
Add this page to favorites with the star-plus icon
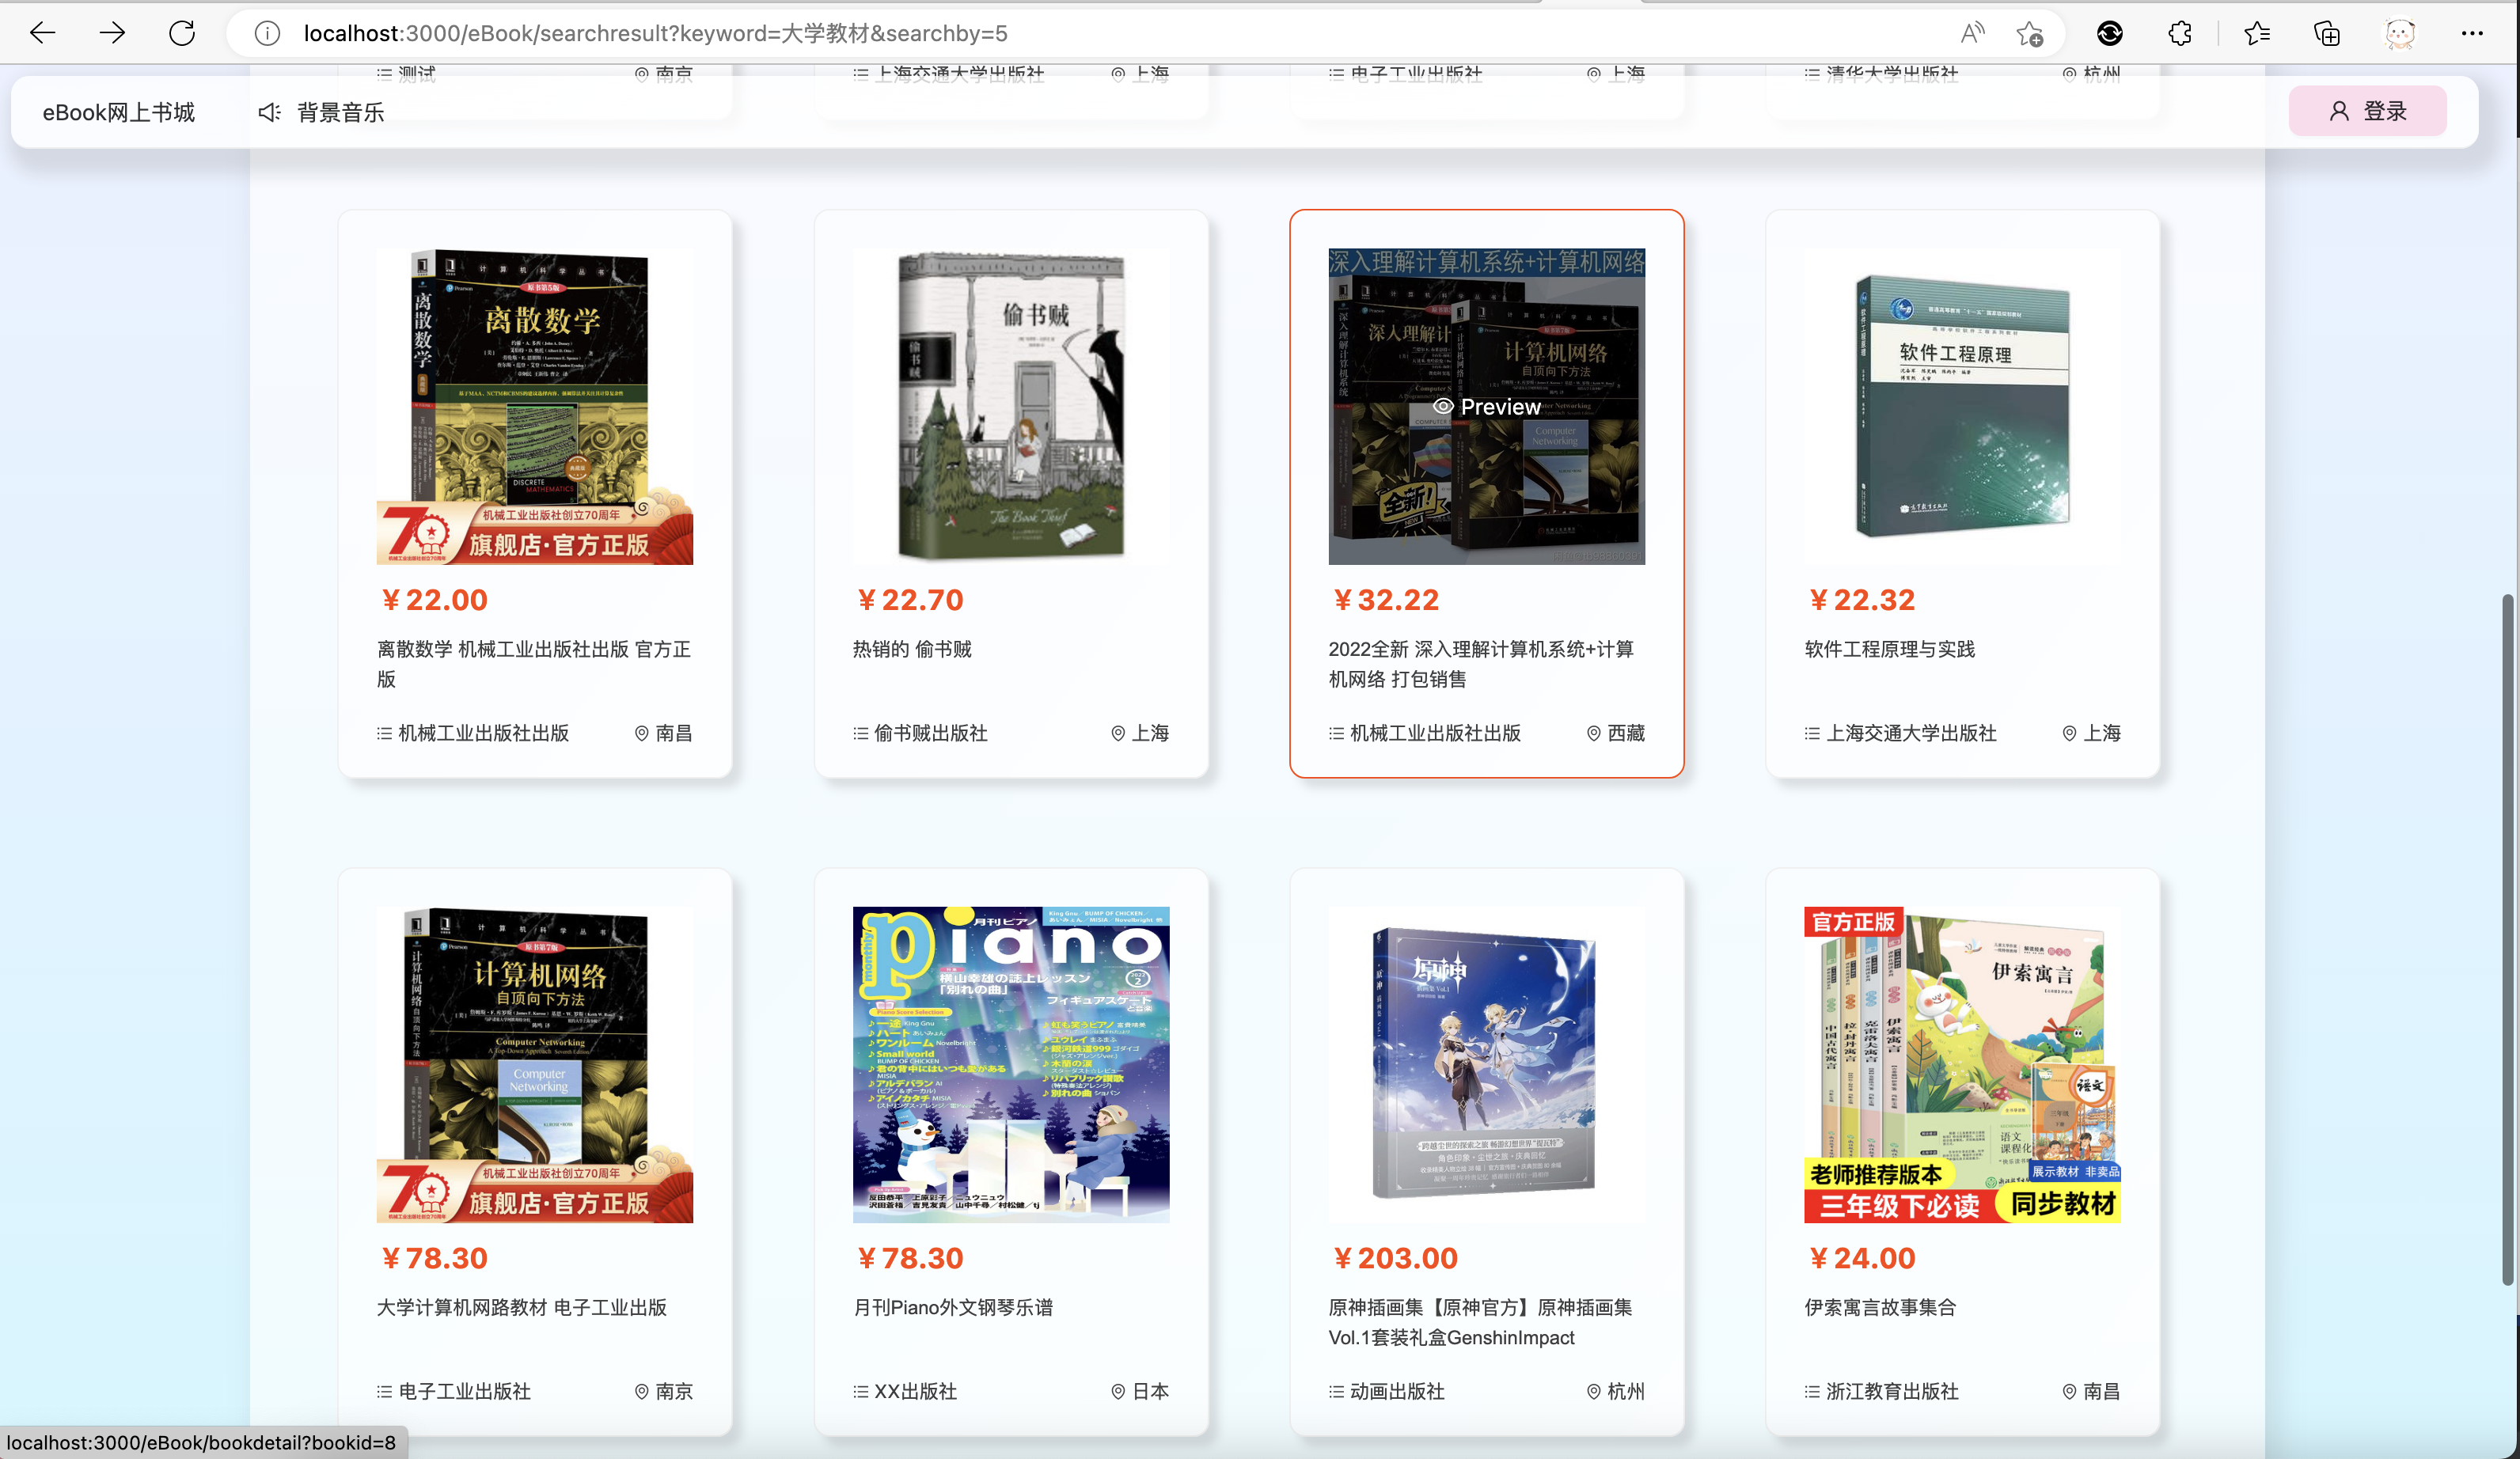click(x=2029, y=33)
